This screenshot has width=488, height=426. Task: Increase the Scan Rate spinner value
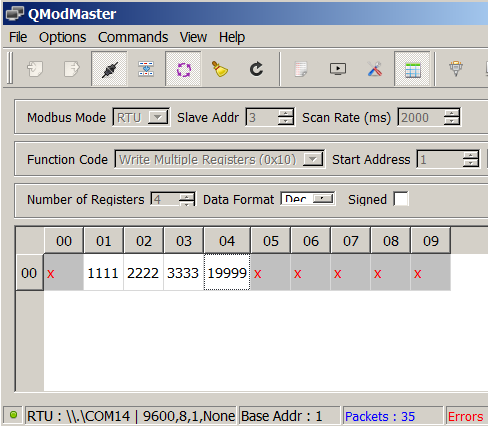[x=451, y=113]
